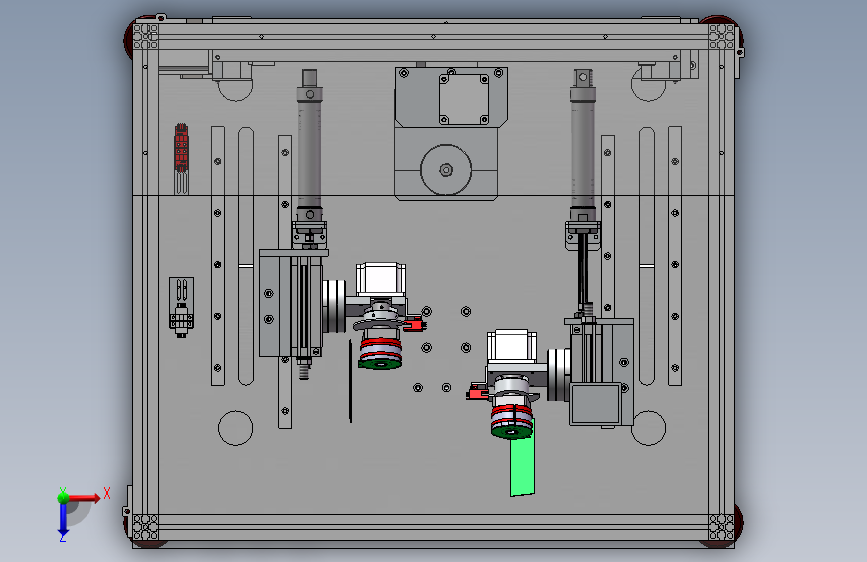
Task: Select the square motor flange at top center
Action: coord(463,99)
